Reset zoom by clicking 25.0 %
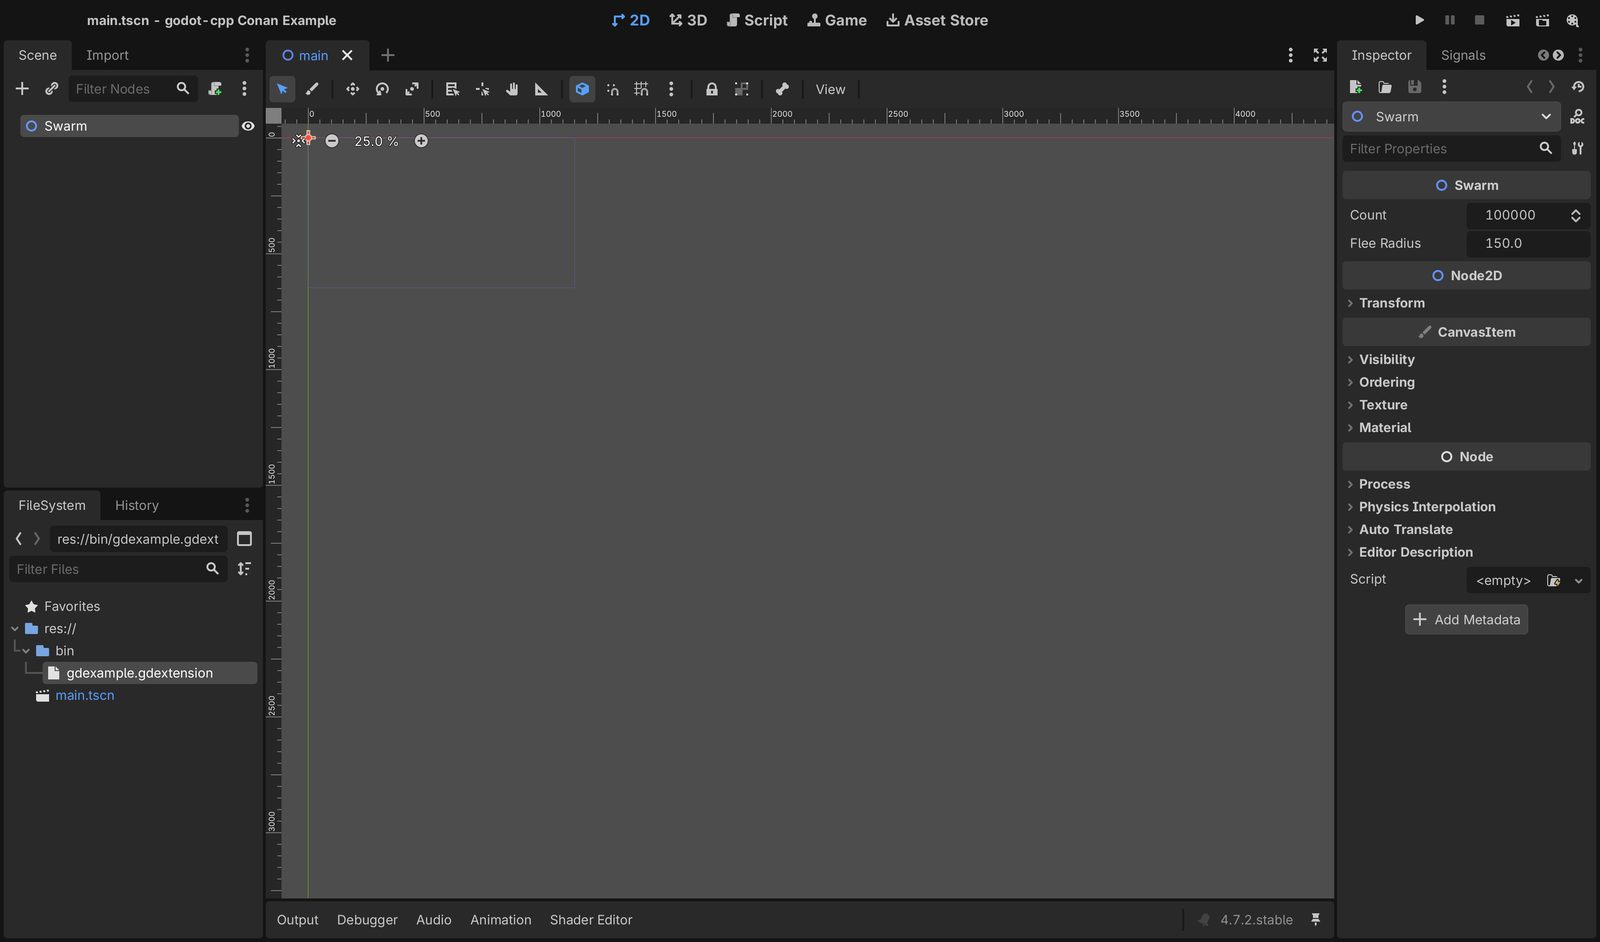This screenshot has height=942, width=1600. pyautogui.click(x=376, y=141)
